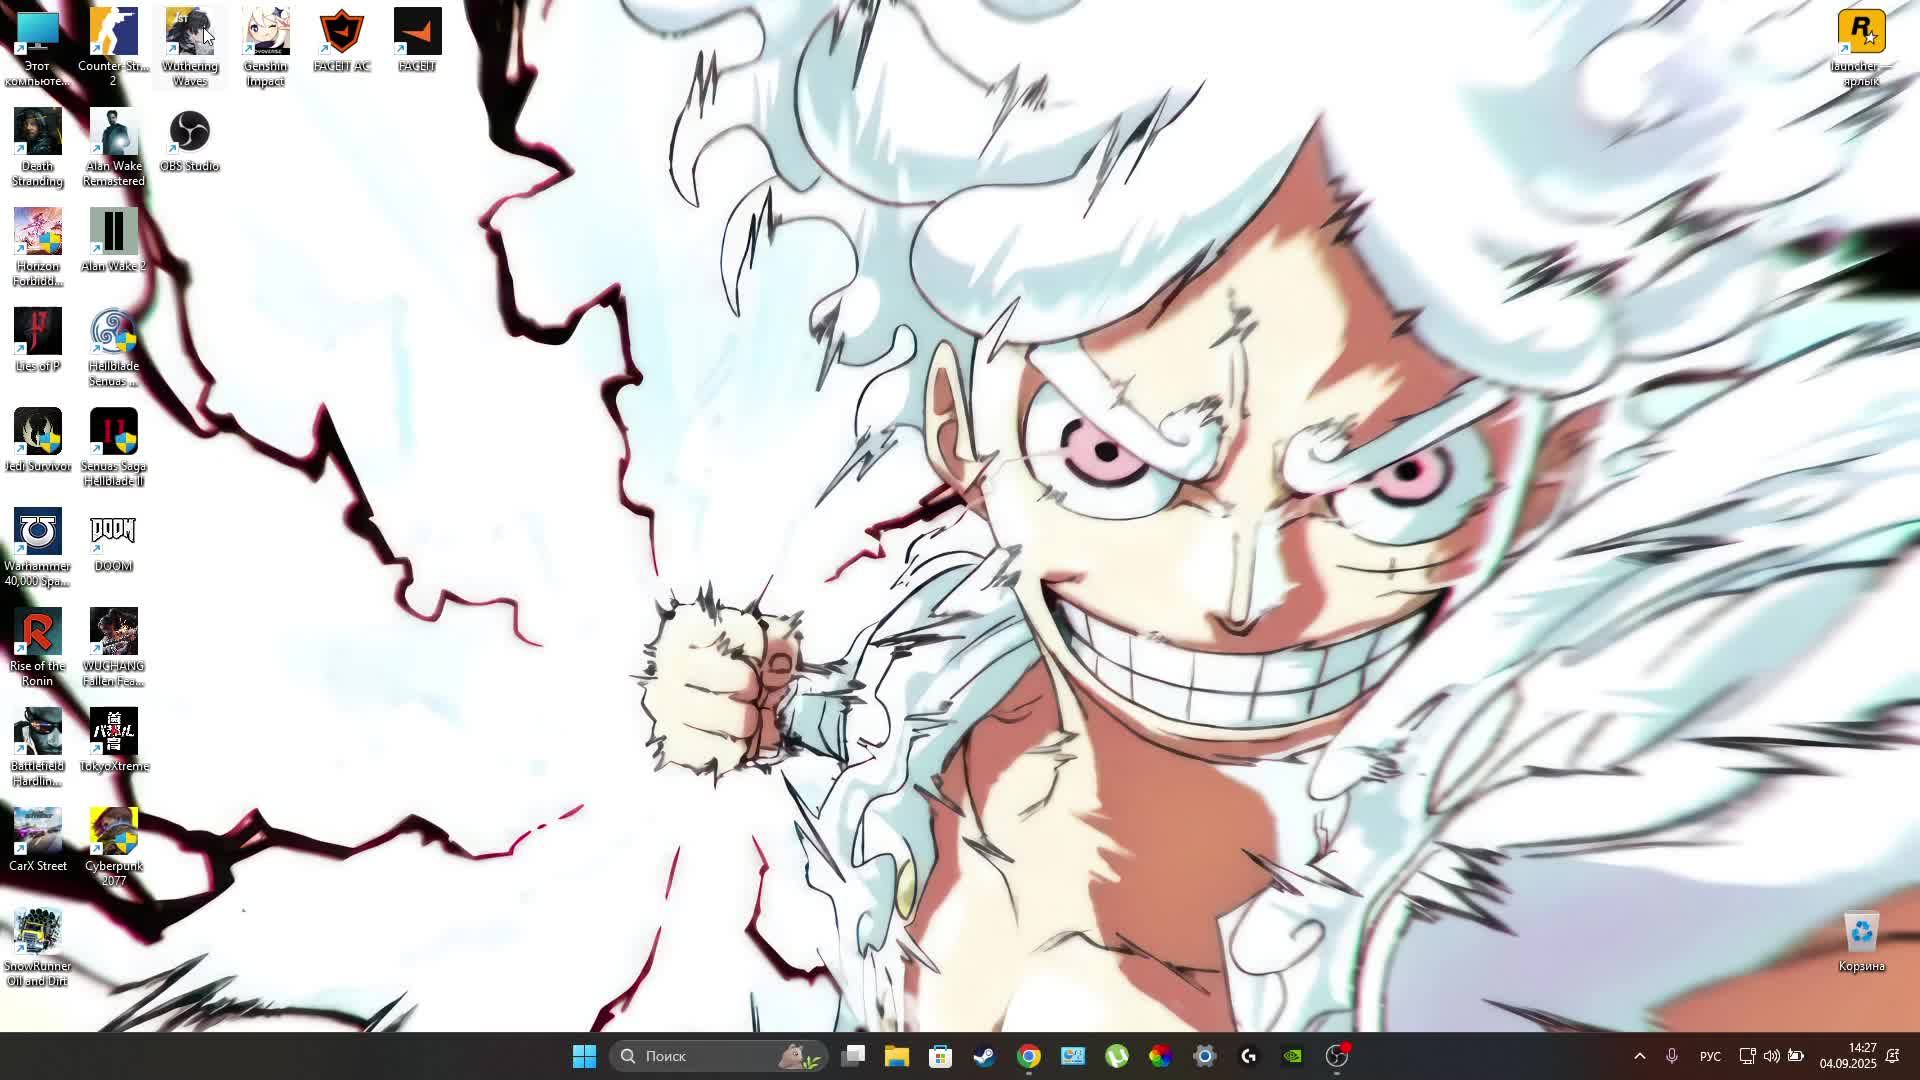The height and width of the screenshot is (1080, 1920).
Task: Click the Windows Start button
Action: pos(584,1056)
